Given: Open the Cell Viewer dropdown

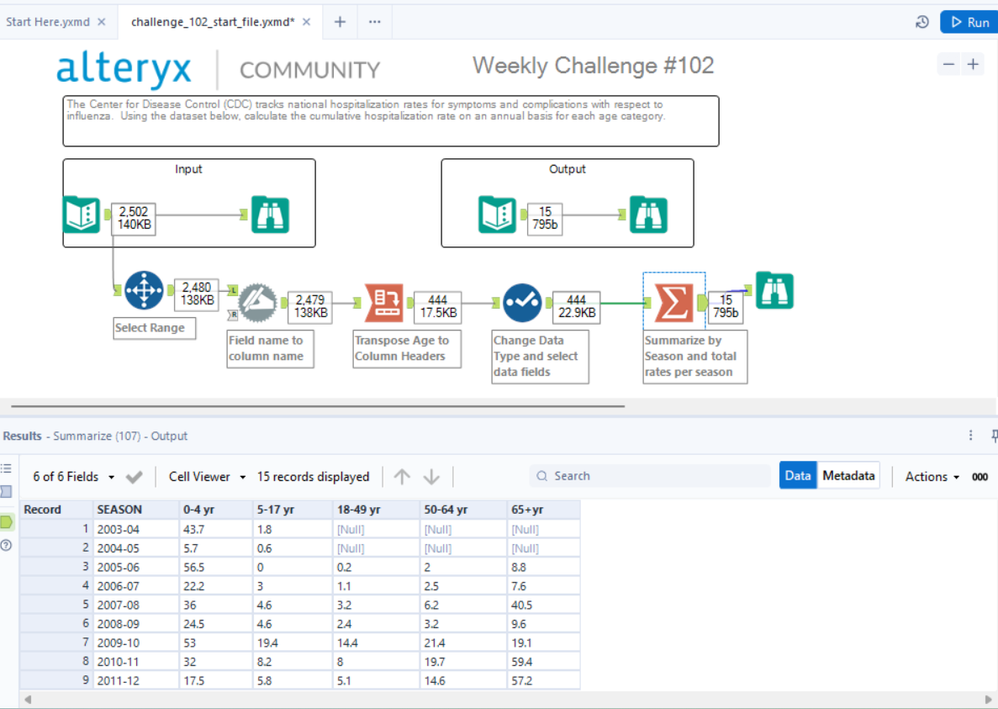Looking at the screenshot, I should click(x=207, y=477).
